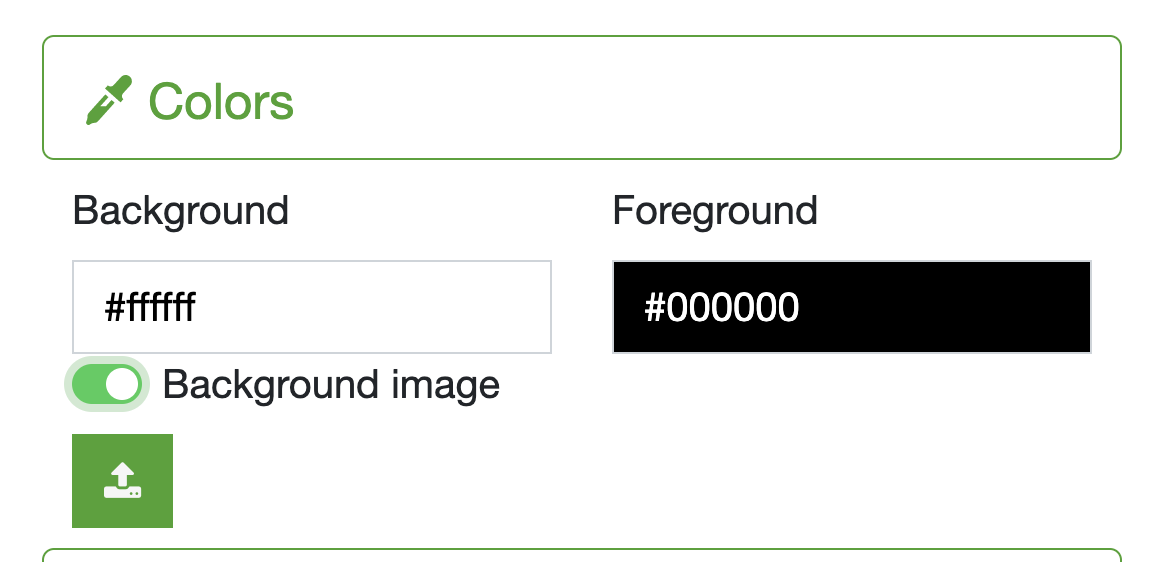Click the upload background image icon
Image resolution: width=1150 pixels, height=562 pixels.
[122, 480]
